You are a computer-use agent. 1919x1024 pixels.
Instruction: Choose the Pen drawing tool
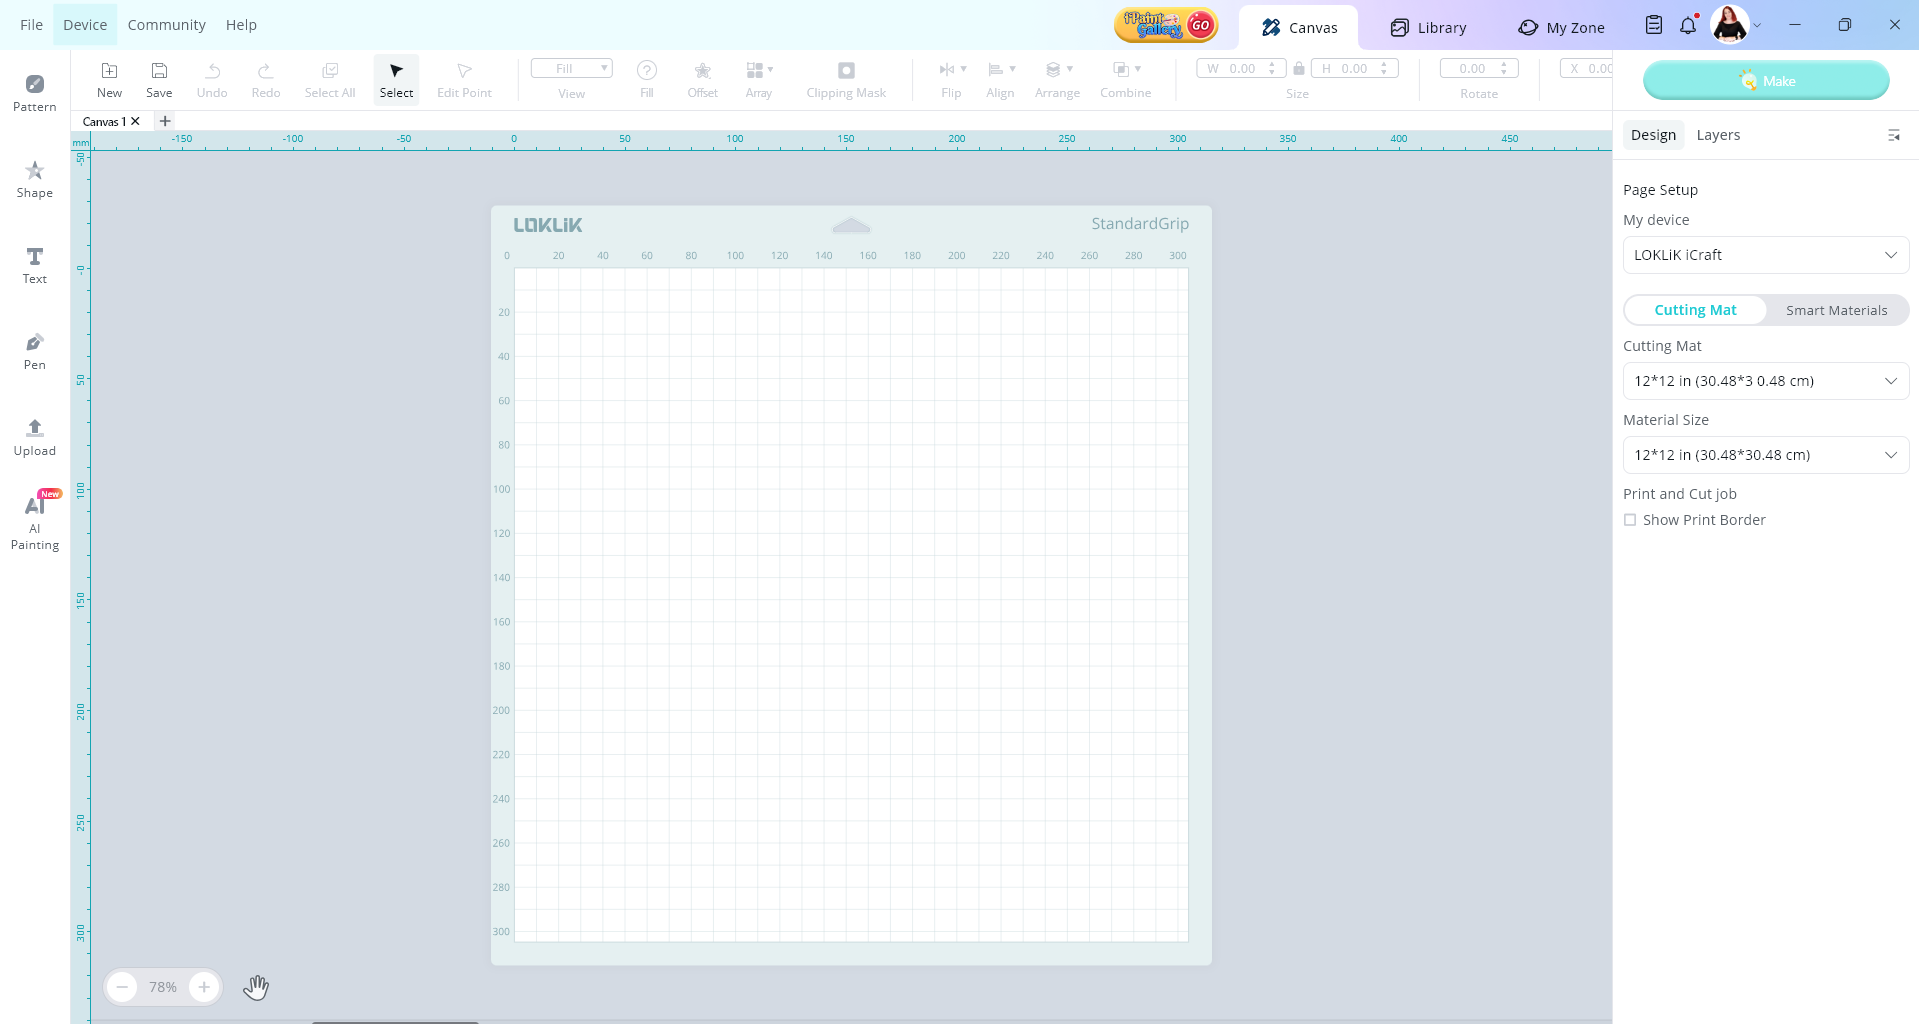pyautogui.click(x=35, y=351)
